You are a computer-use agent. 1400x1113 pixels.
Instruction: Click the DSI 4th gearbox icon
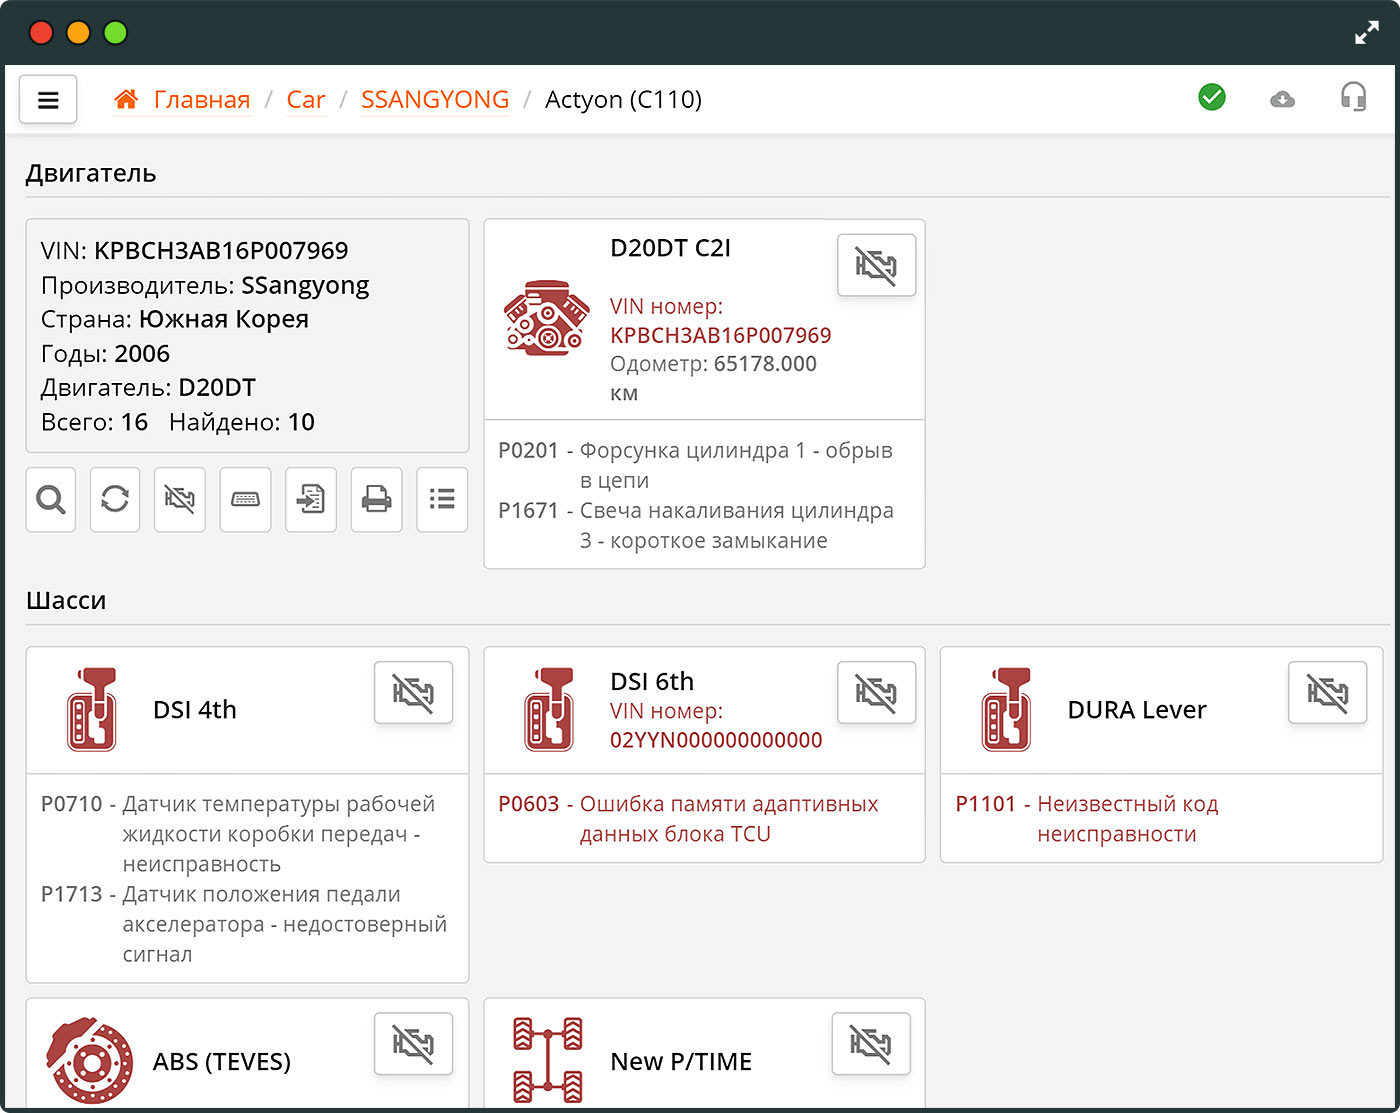coord(91,710)
